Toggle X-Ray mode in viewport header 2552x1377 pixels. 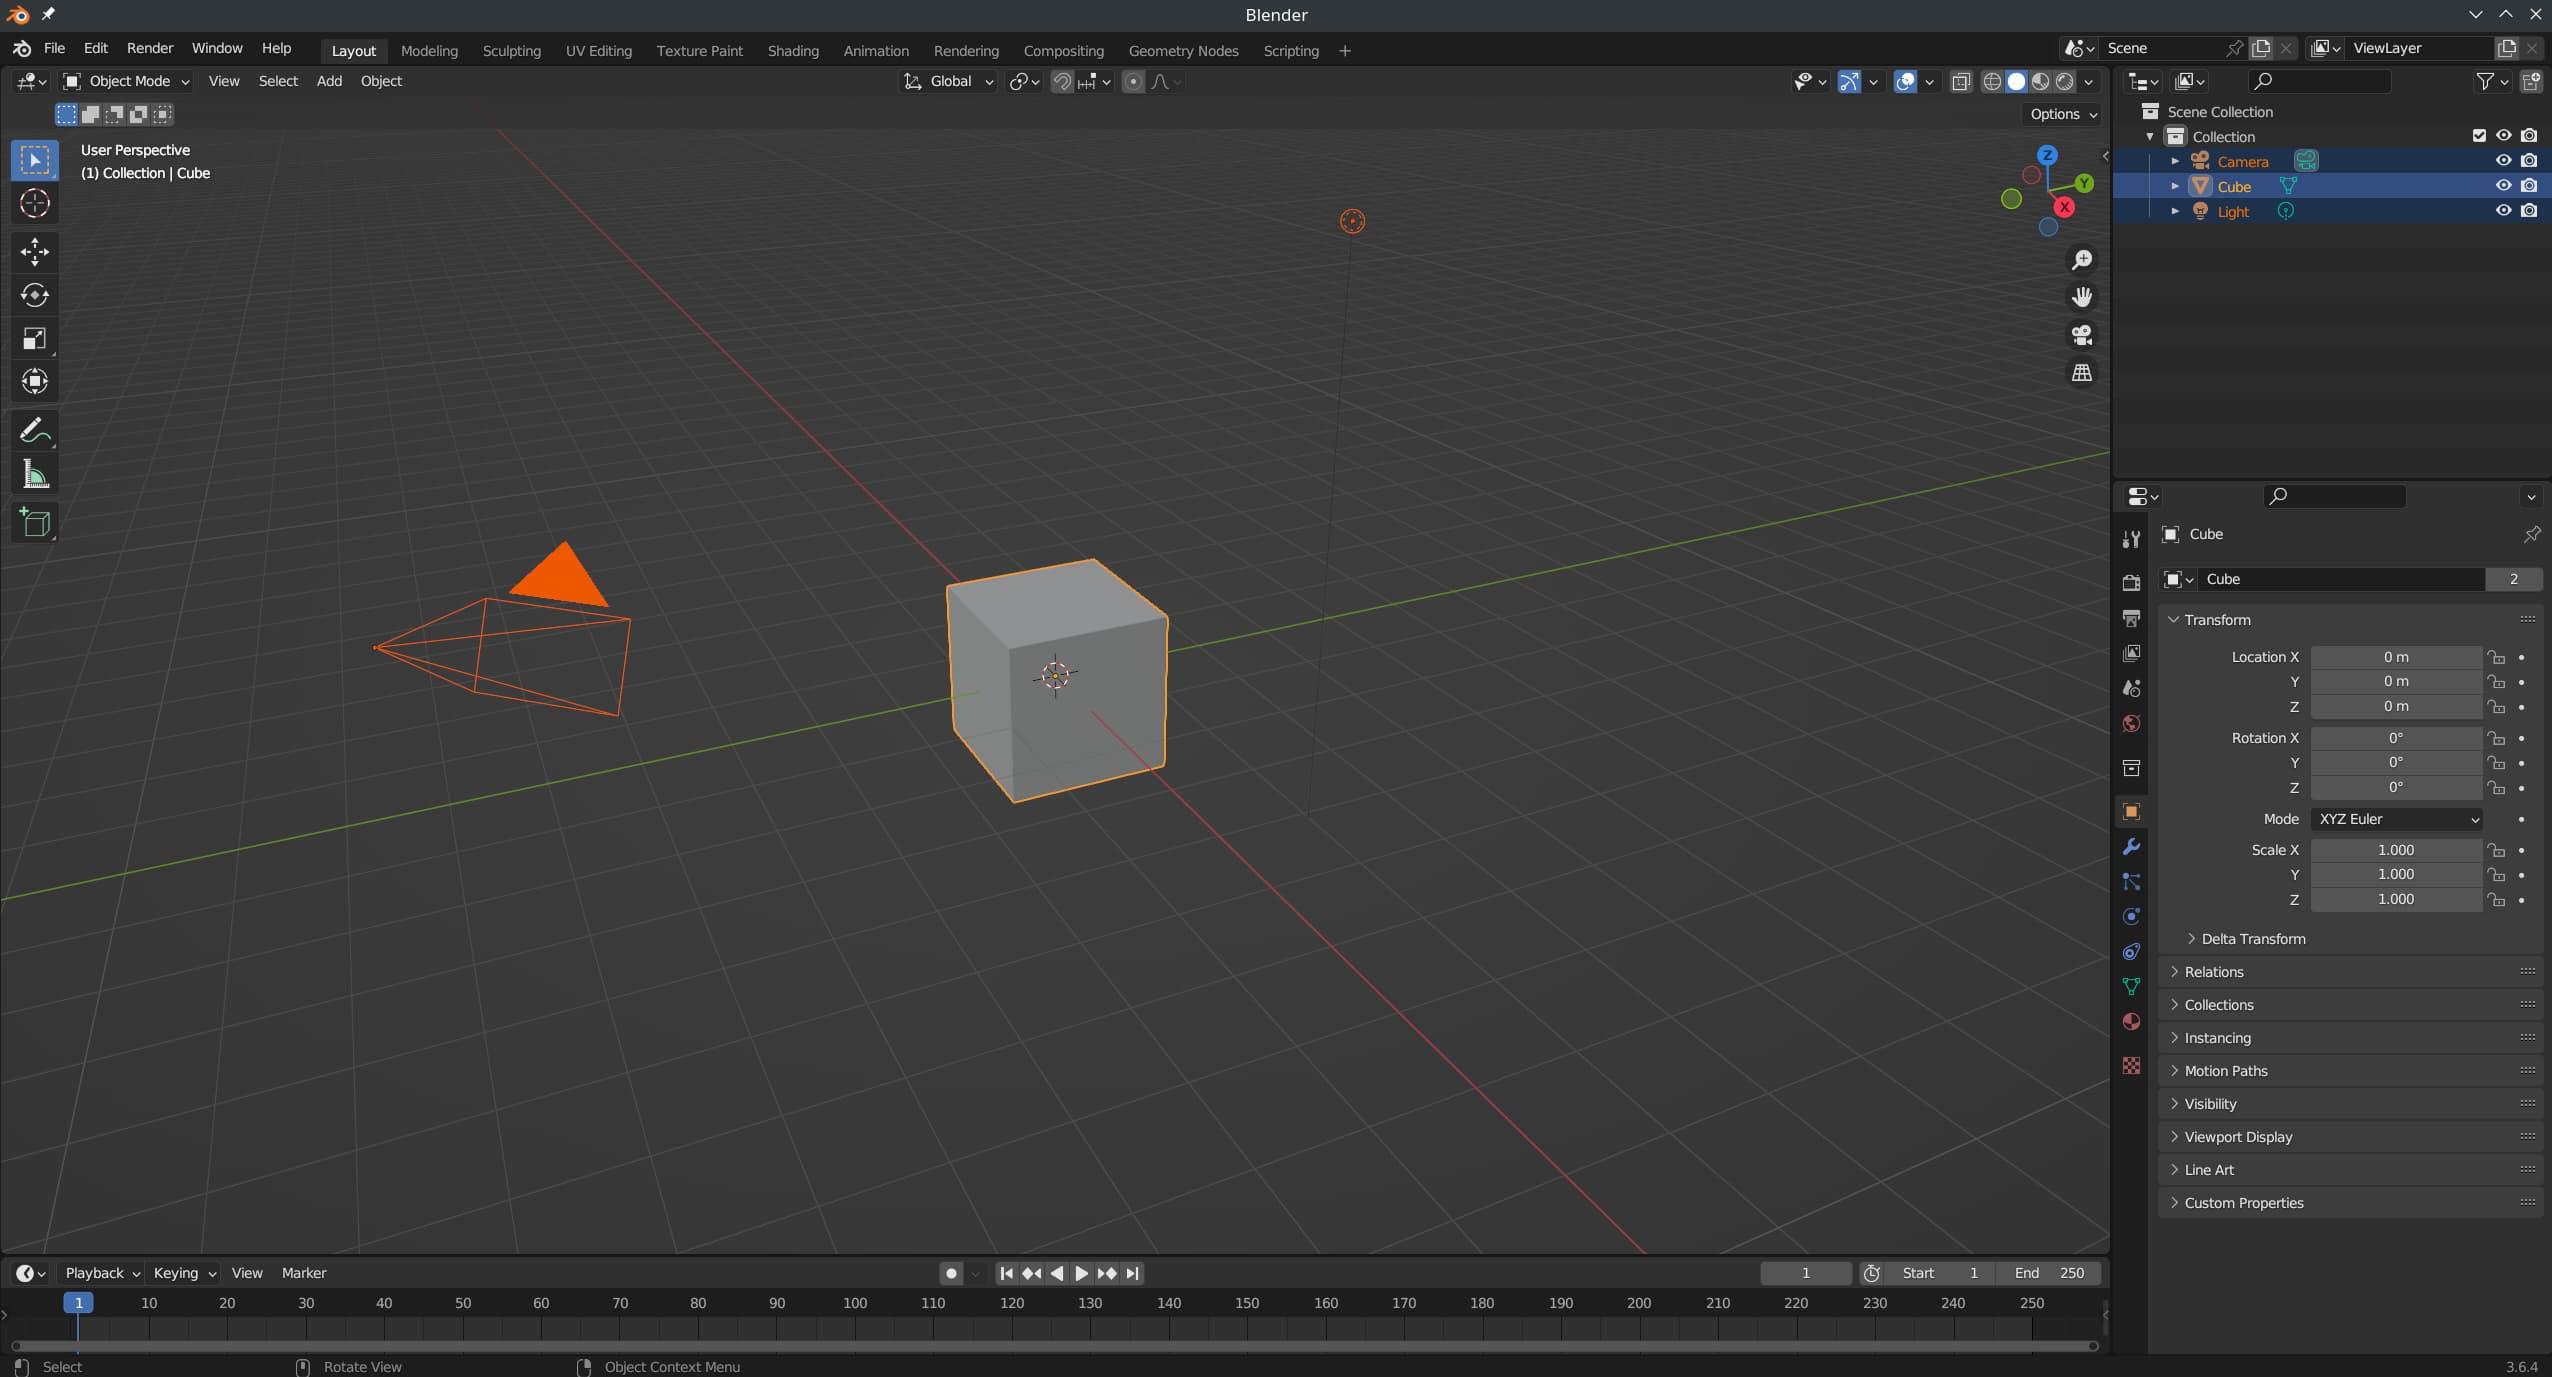(1961, 82)
